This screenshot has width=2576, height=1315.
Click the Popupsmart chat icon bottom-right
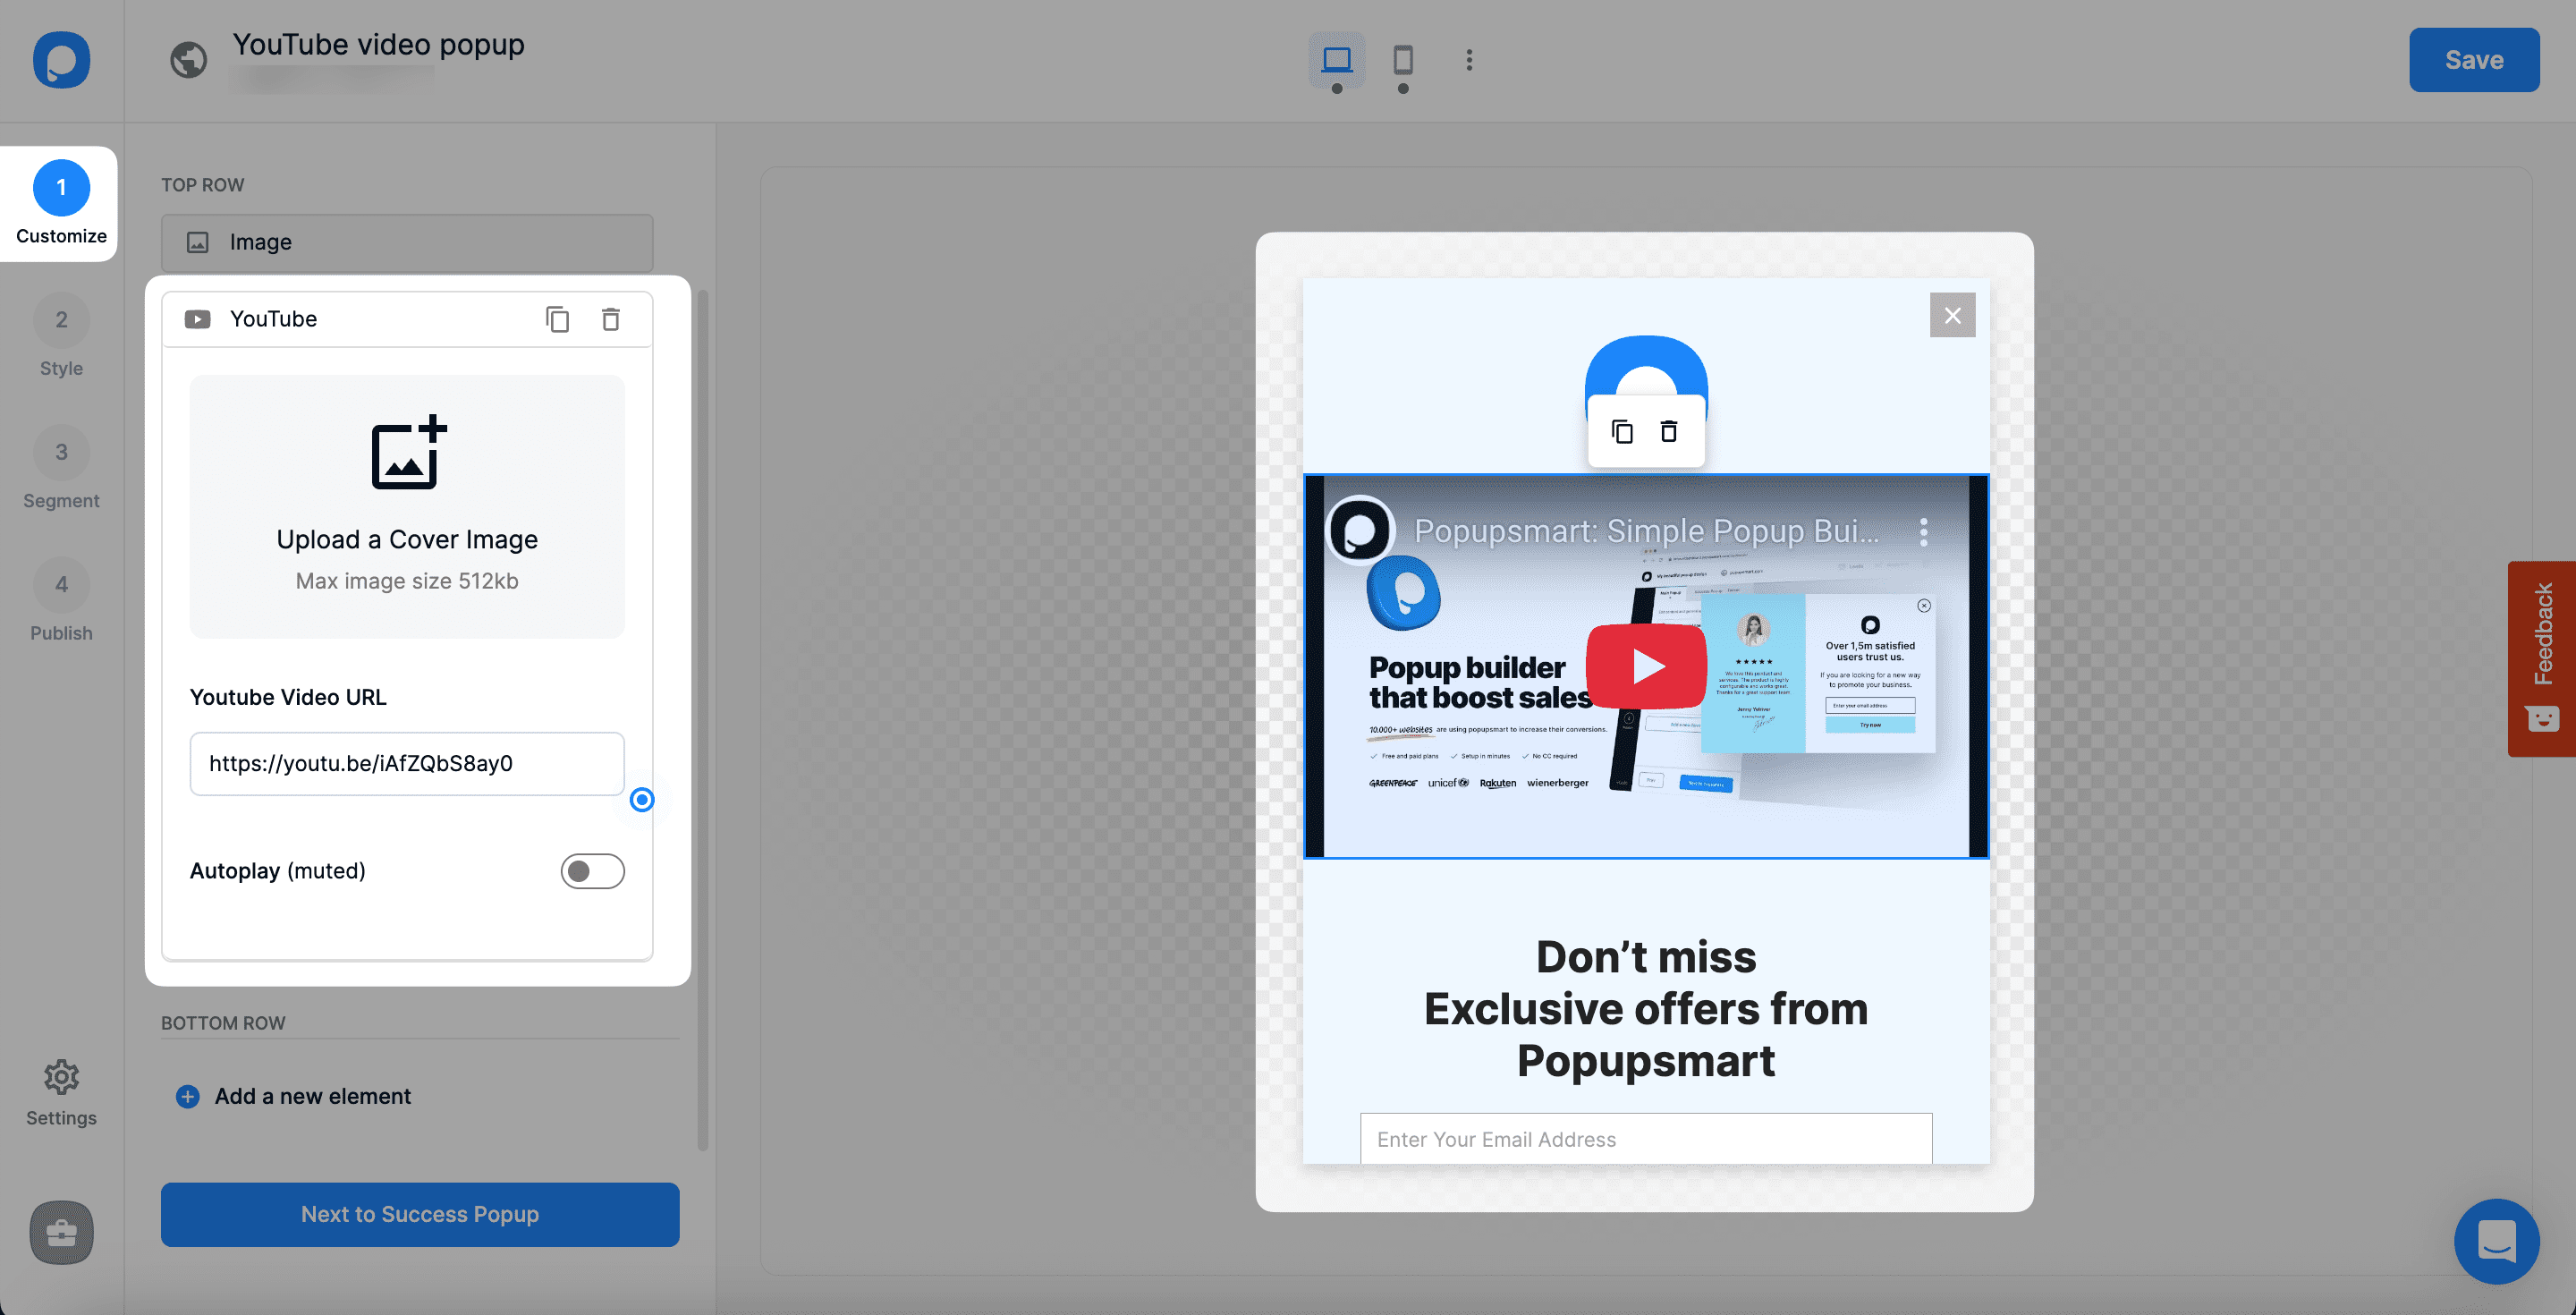pos(2499,1238)
